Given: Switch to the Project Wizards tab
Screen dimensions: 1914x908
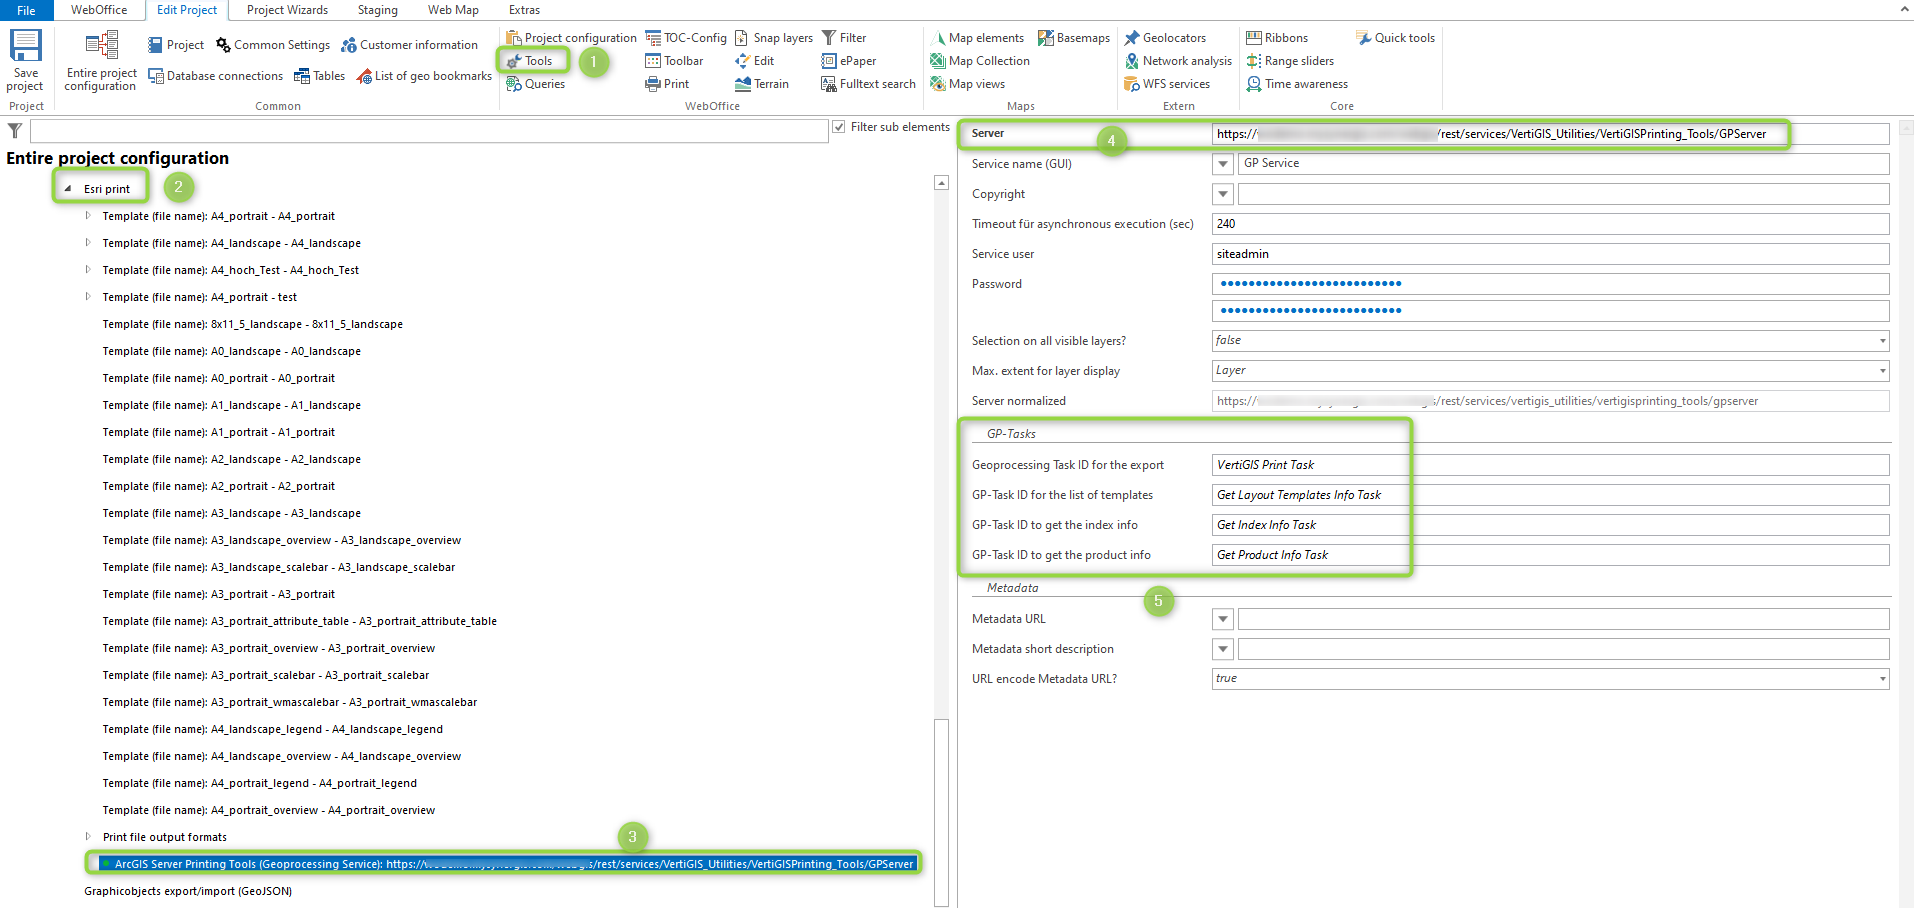Looking at the screenshot, I should (287, 10).
